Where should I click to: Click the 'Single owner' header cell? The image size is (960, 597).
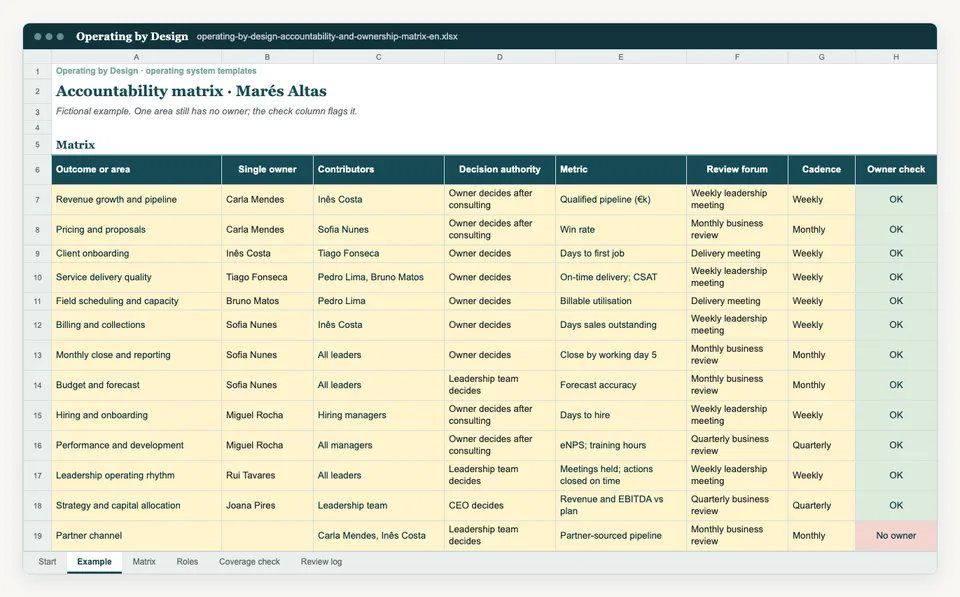[x=267, y=170]
